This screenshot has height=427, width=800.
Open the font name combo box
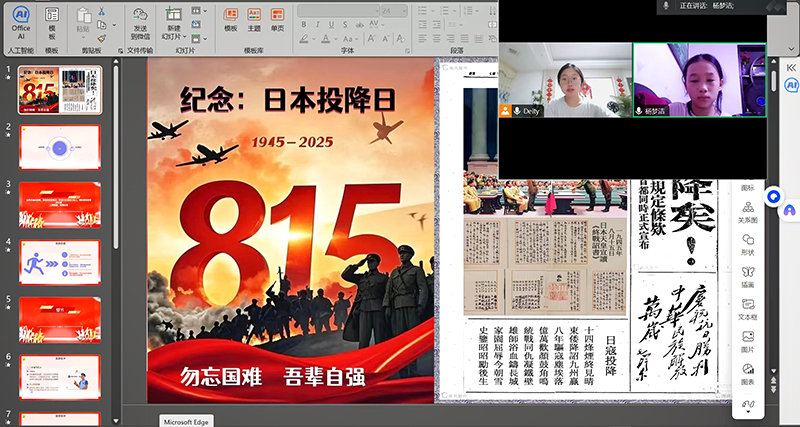point(339,11)
